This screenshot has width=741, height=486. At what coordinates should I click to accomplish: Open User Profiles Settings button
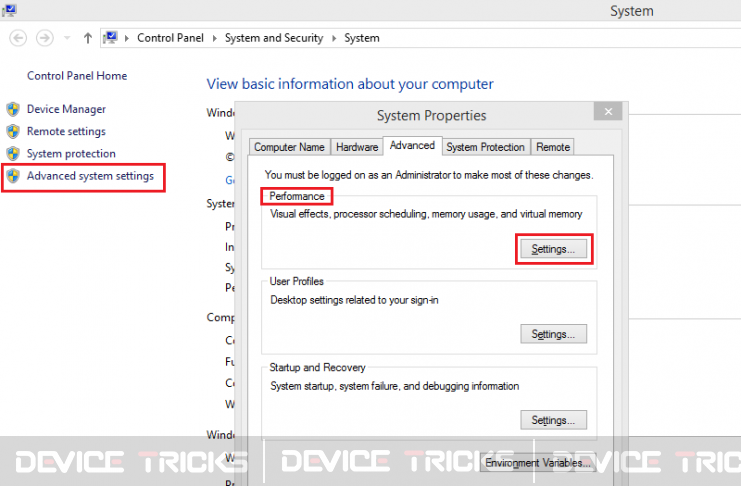(553, 334)
